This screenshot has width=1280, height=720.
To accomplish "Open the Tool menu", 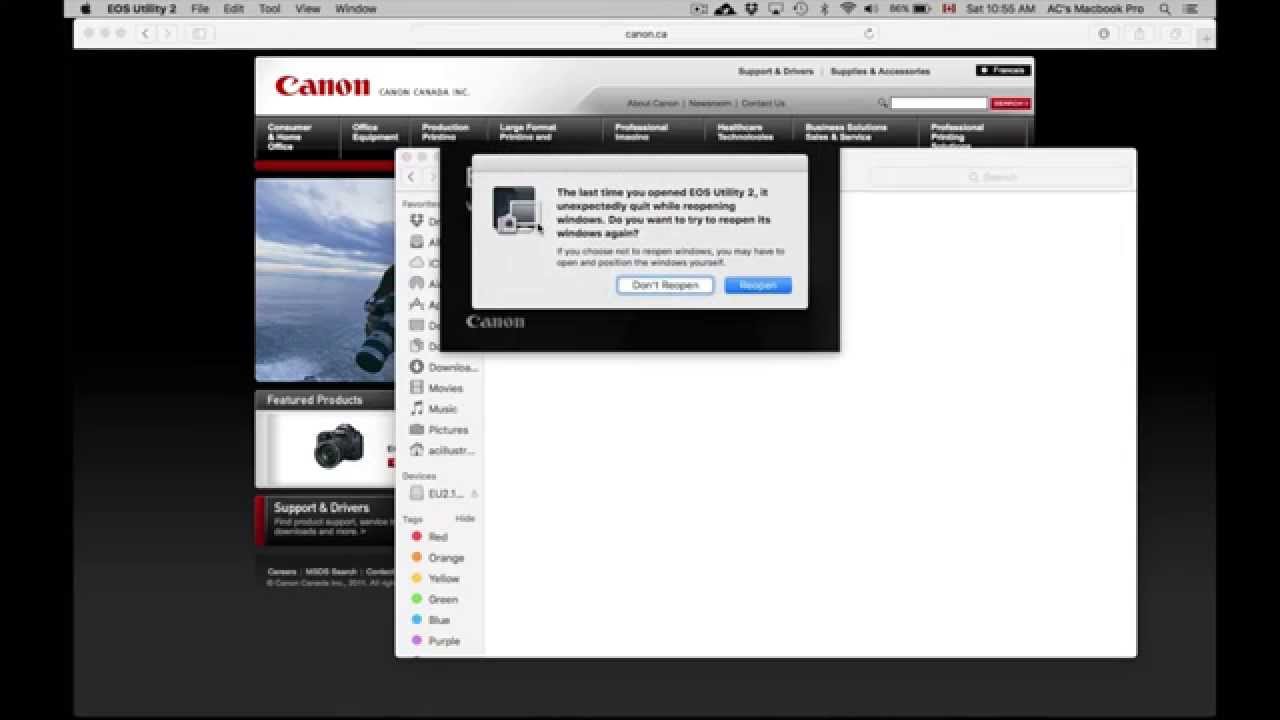I will [270, 9].
